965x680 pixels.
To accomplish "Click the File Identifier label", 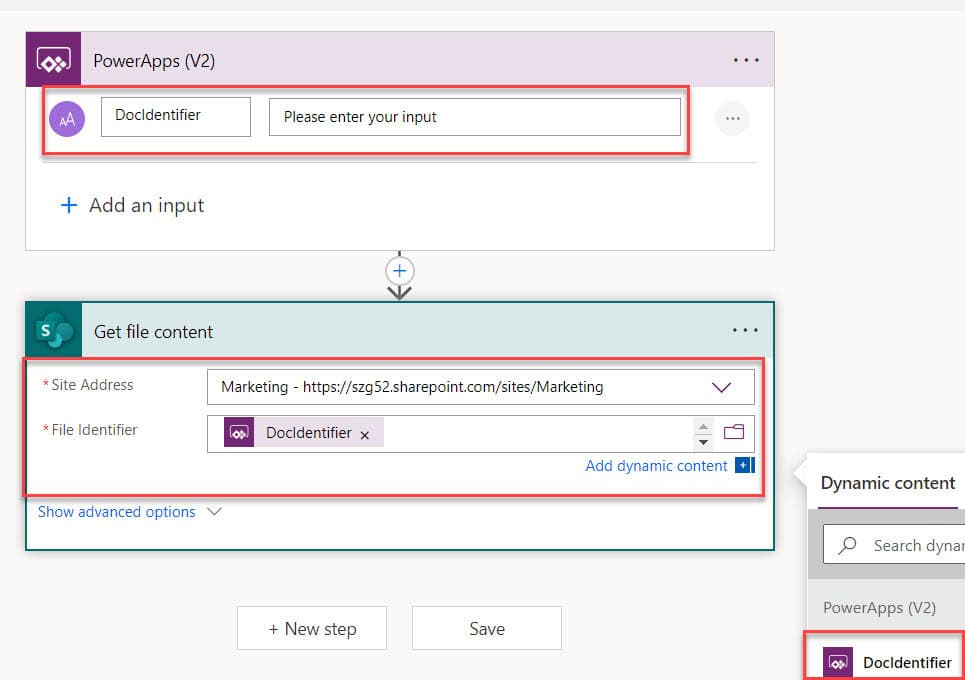I will [94, 430].
